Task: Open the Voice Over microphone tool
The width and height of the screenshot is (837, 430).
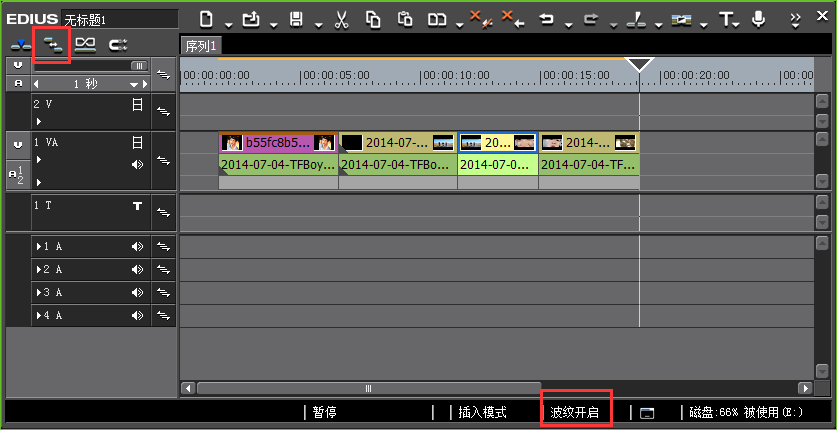Action: tap(758, 20)
